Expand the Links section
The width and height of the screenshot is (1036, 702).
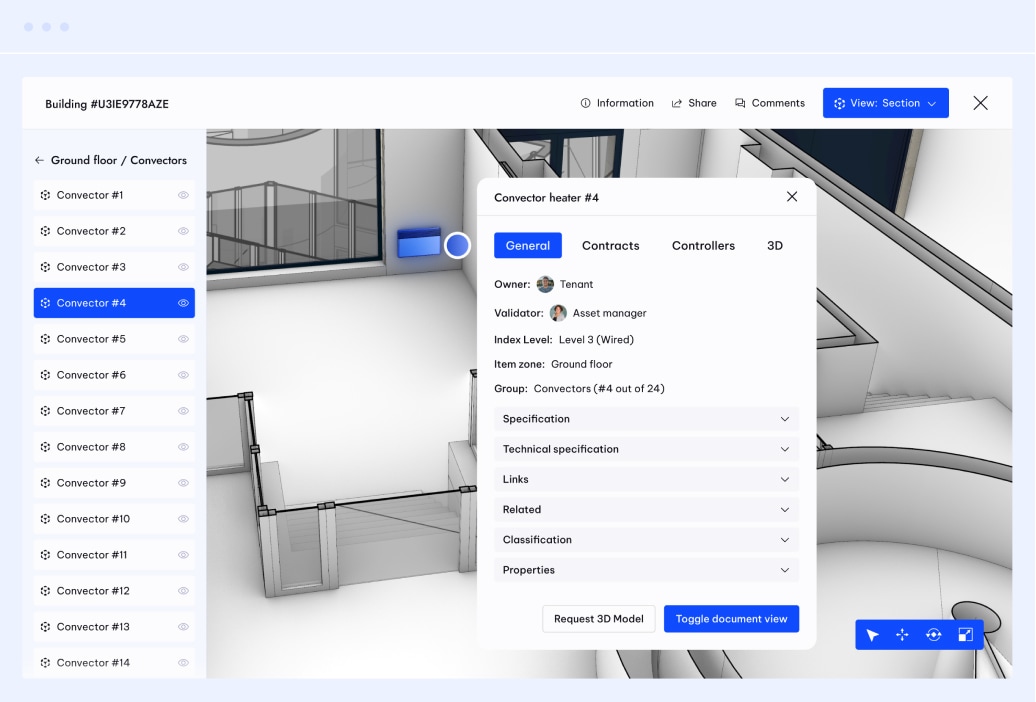coord(646,479)
